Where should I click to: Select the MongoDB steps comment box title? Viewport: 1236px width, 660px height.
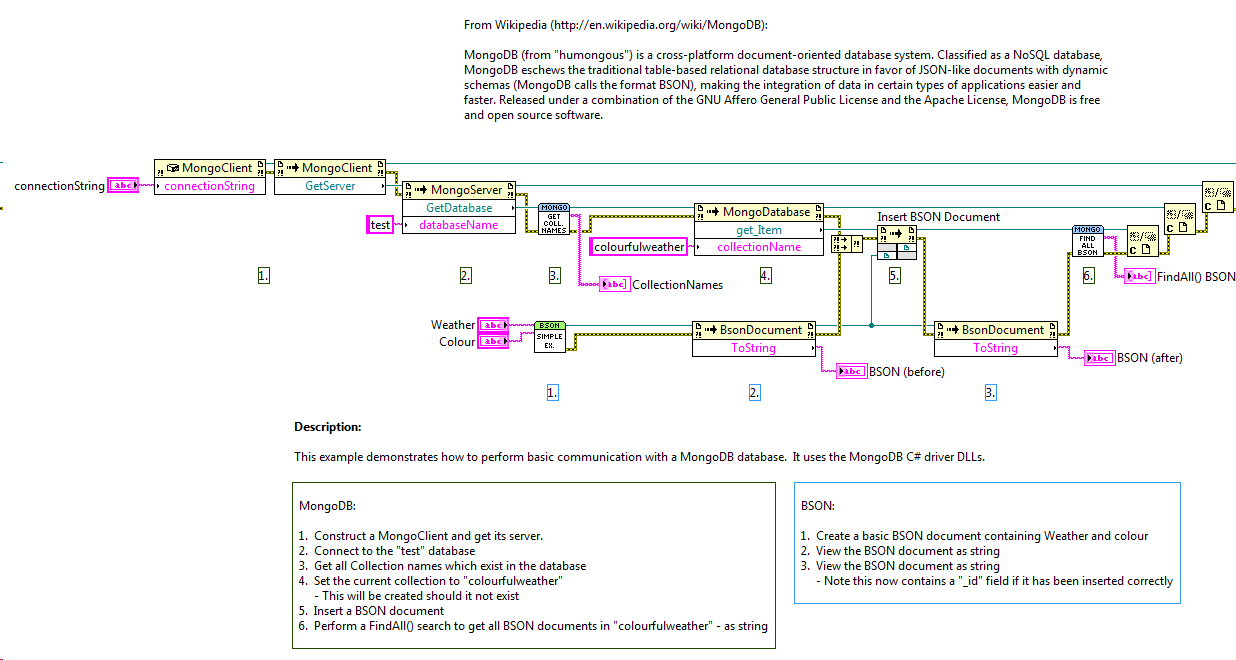point(328,507)
